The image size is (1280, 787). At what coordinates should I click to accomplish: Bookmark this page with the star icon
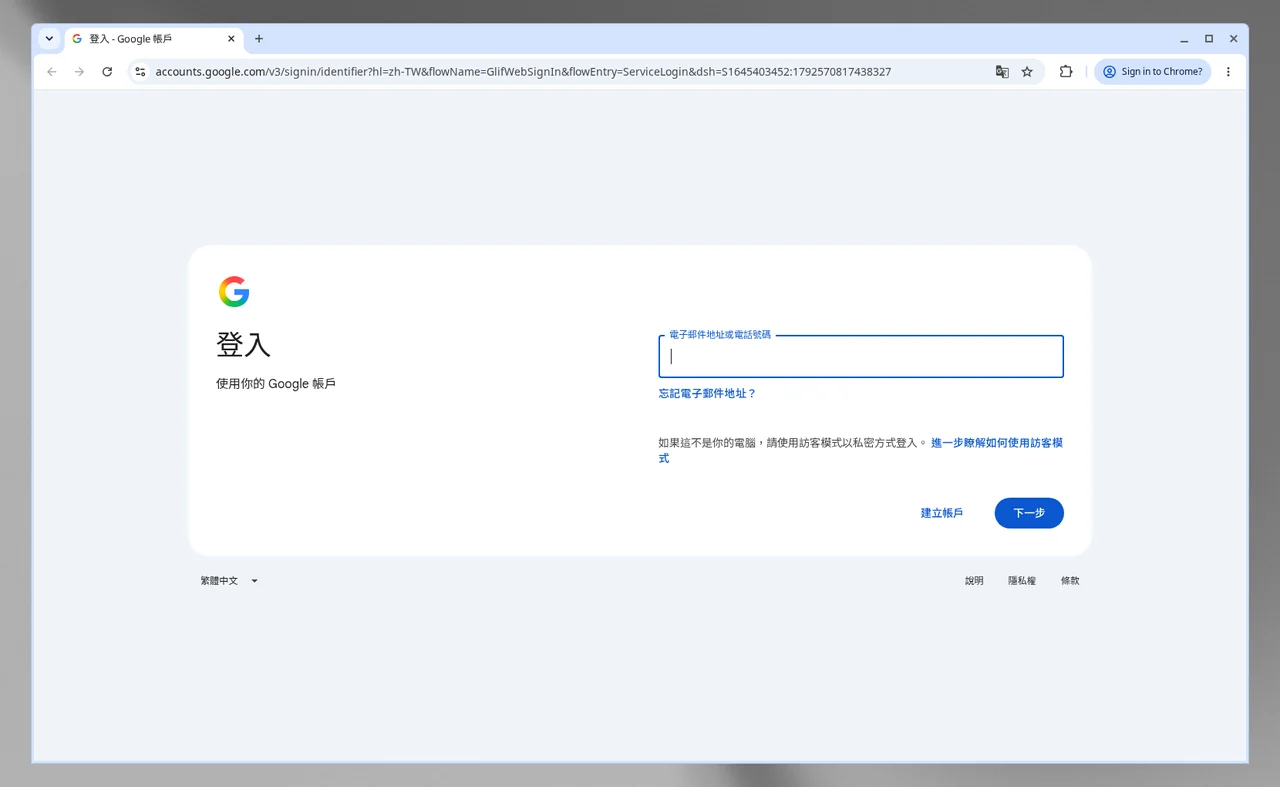pos(1027,72)
